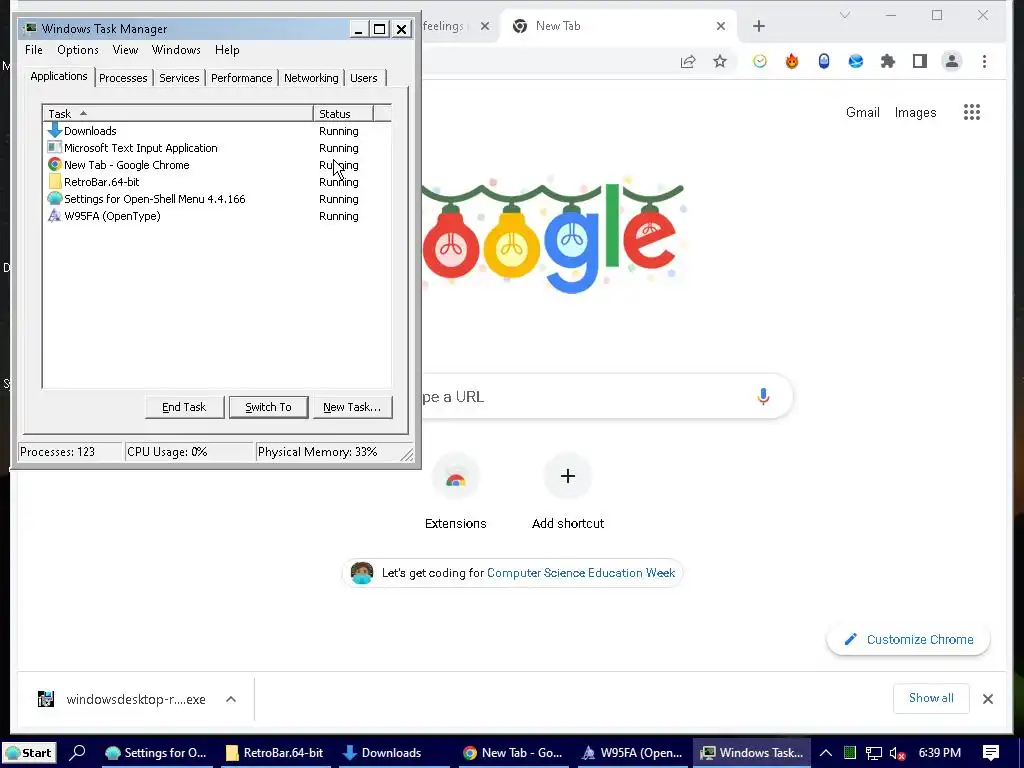Open the notification center icon in taskbar
Image resolution: width=1024 pixels, height=768 pixels.
991,752
